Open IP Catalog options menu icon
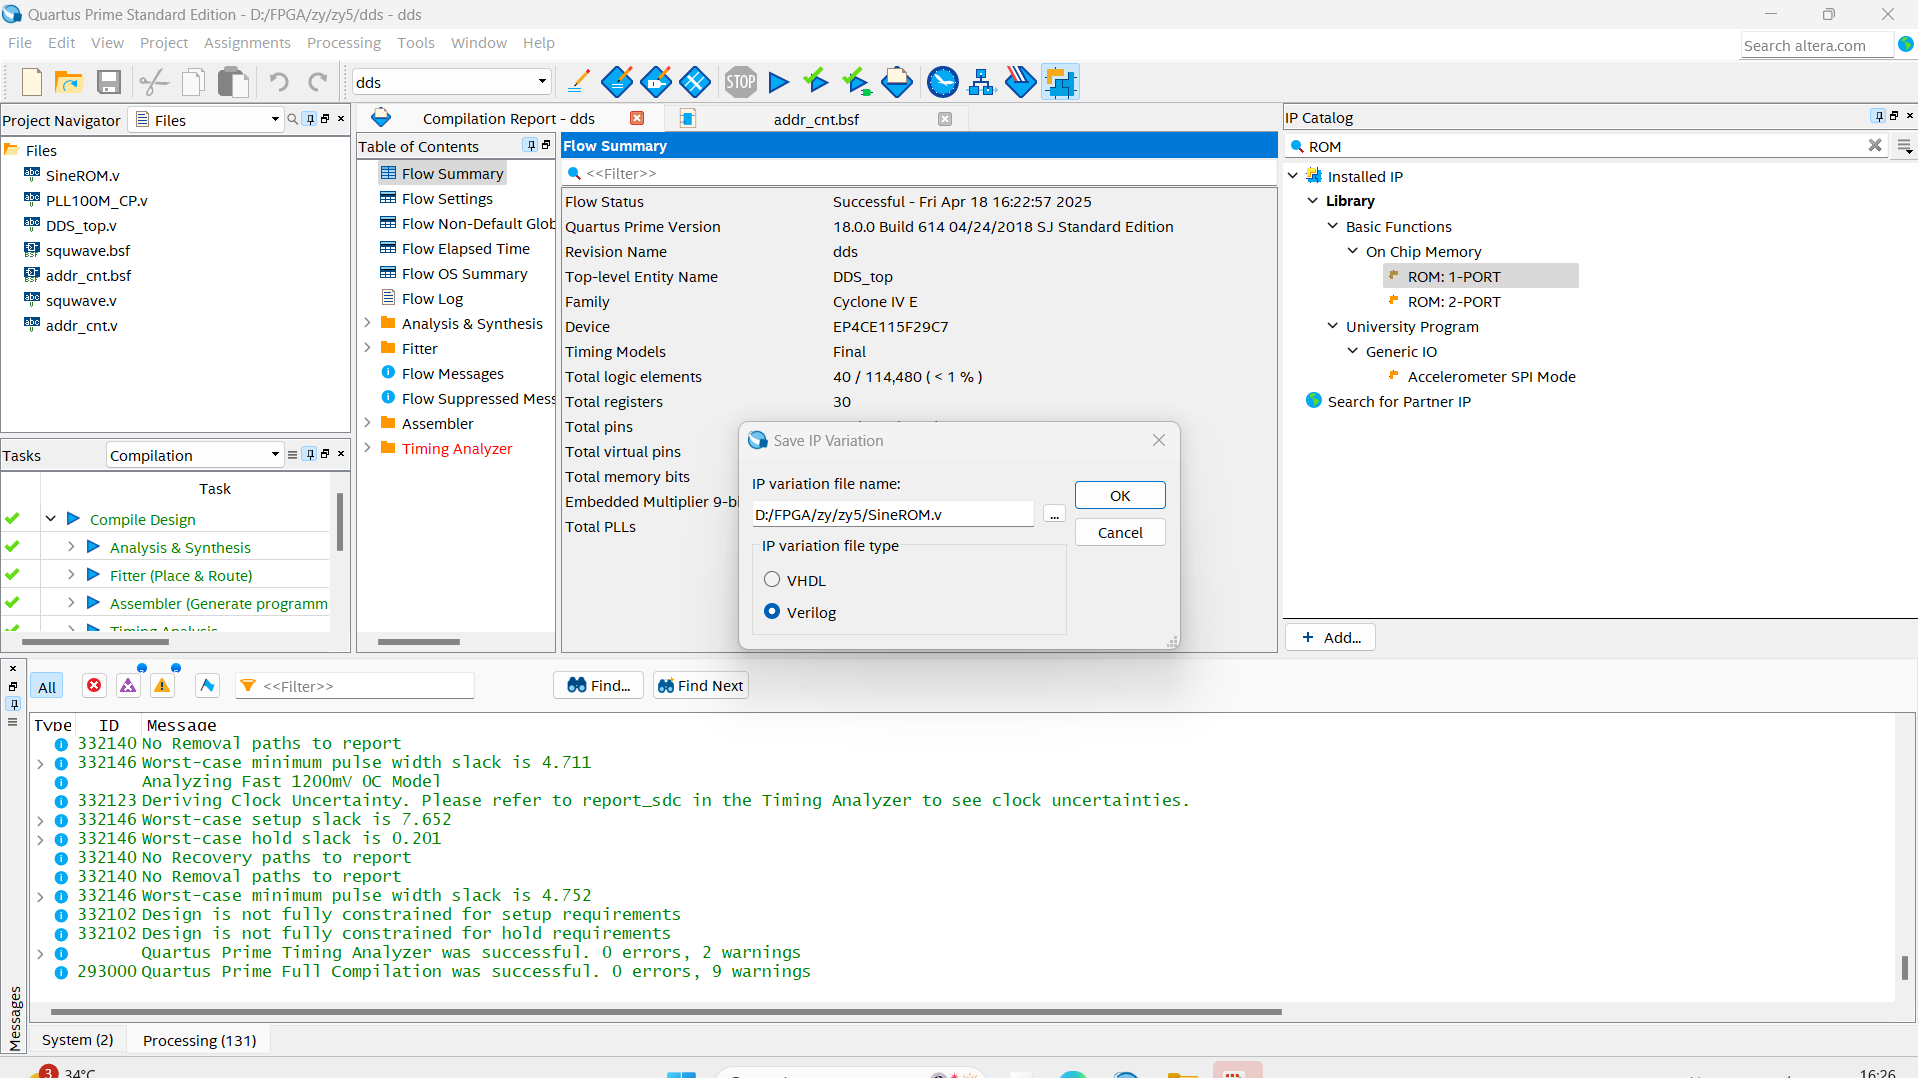 click(1905, 147)
